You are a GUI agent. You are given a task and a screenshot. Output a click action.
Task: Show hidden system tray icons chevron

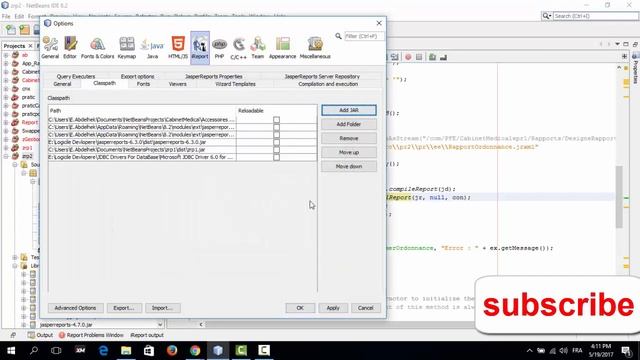[x=529, y=351]
